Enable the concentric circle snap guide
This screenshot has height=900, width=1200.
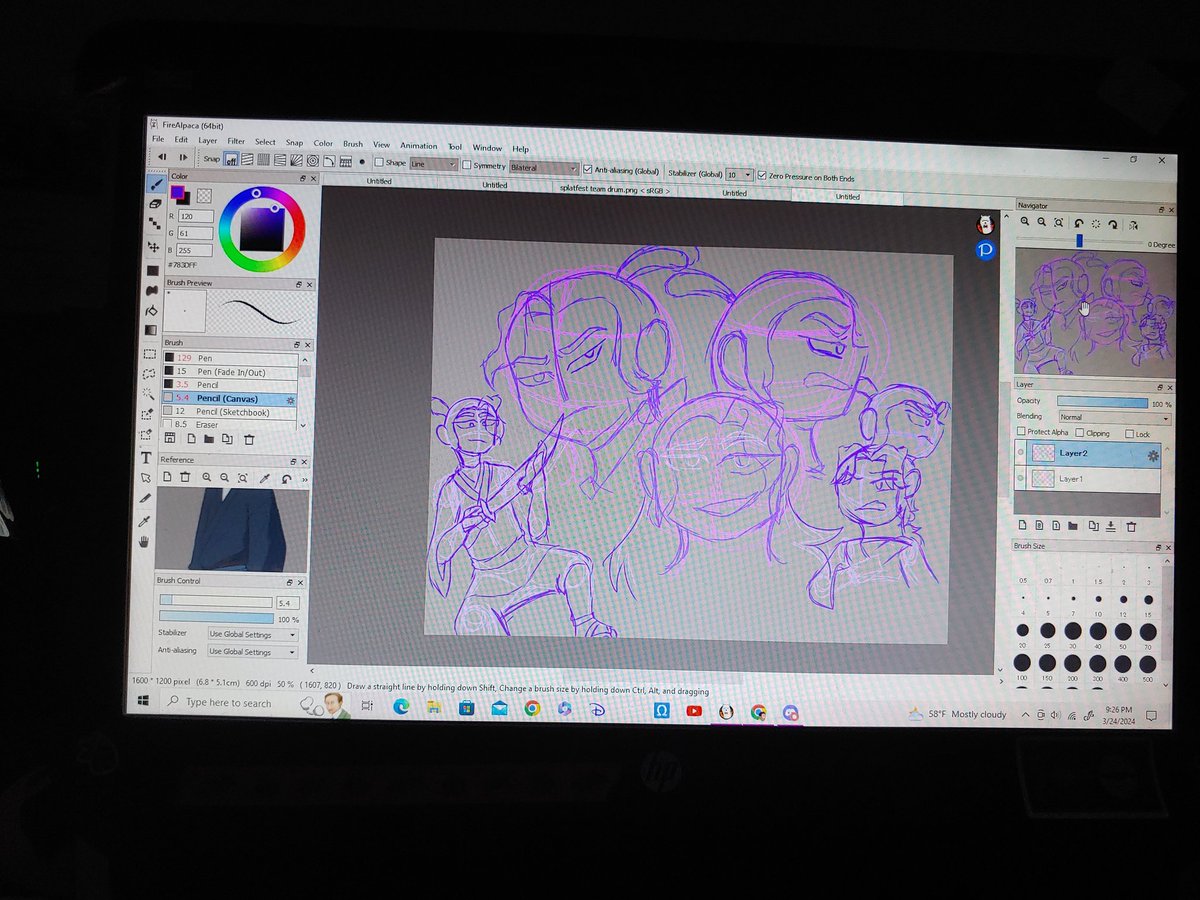tap(313, 160)
